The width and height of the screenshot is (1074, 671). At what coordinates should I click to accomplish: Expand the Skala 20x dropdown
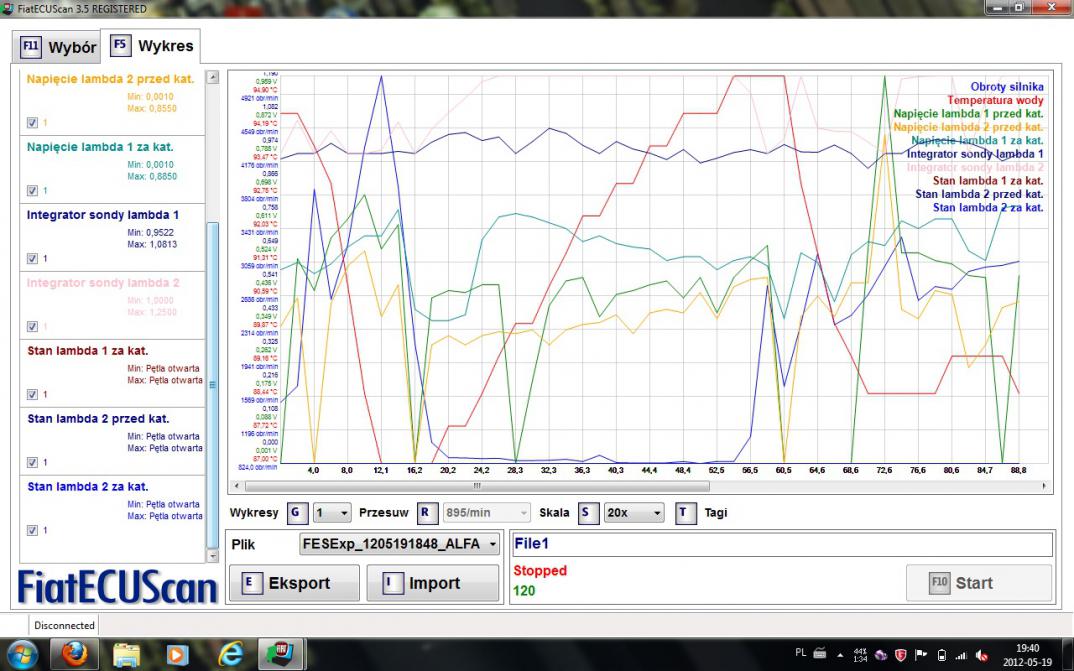tap(633, 512)
